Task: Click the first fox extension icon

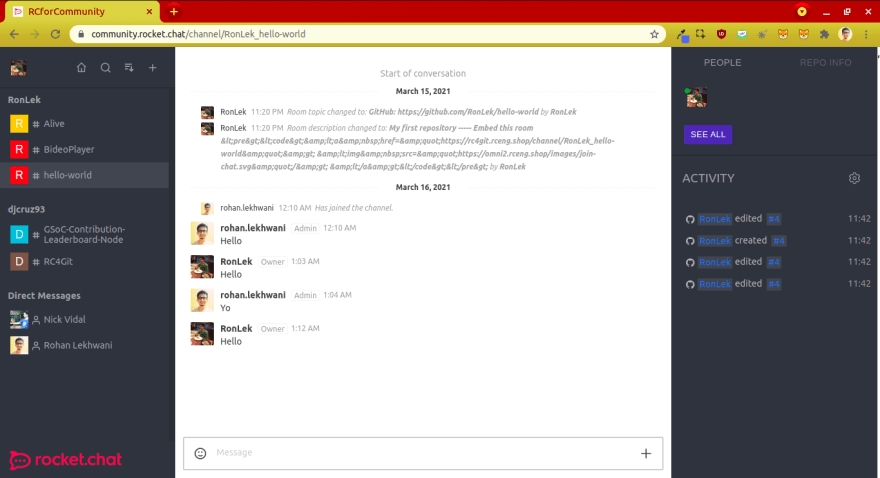Action: pos(783,34)
